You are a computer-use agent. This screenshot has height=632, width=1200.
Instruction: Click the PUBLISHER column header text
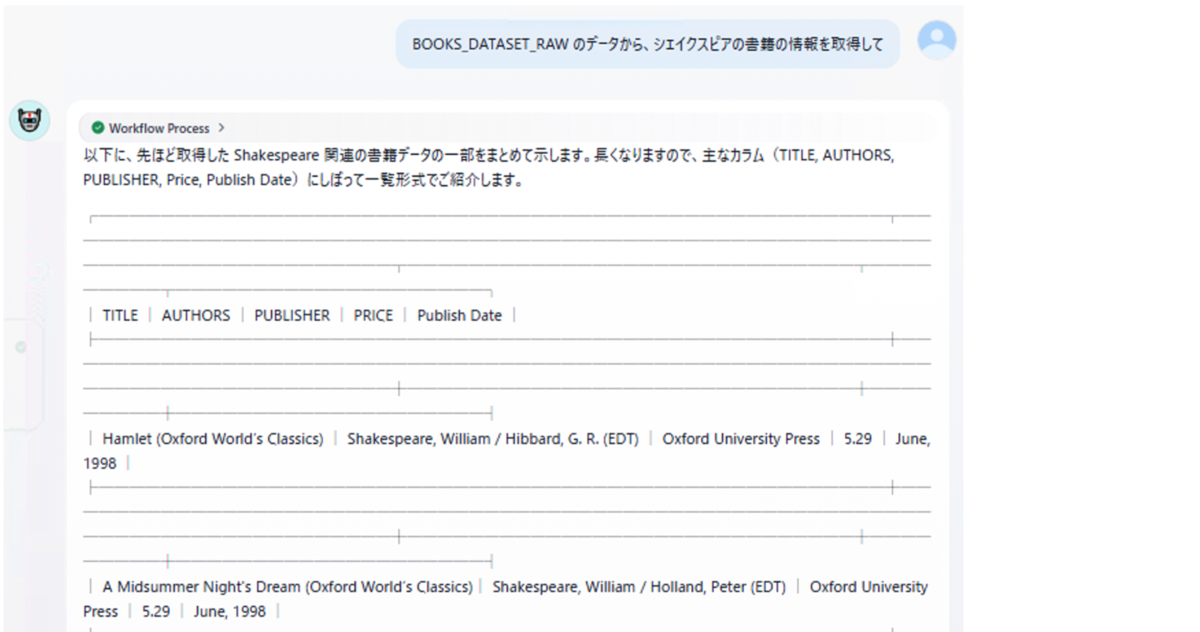(292, 315)
